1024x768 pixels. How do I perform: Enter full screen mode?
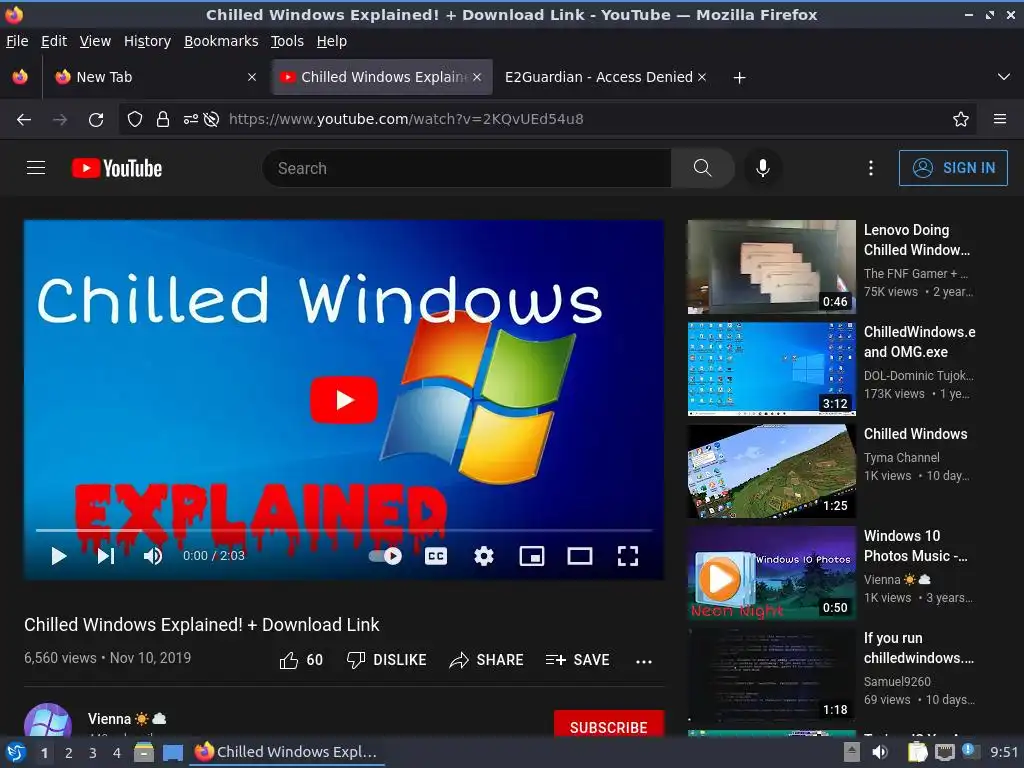point(628,556)
